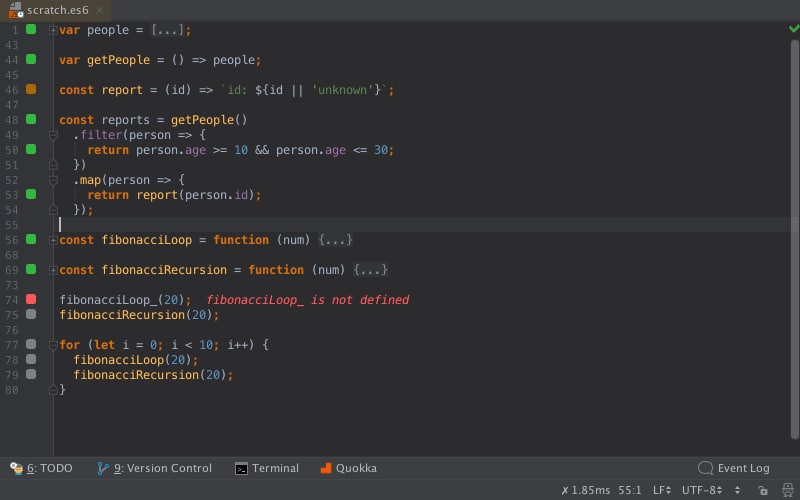
Task: Click gray Quokka indicator on line 78
Action: coord(31,359)
